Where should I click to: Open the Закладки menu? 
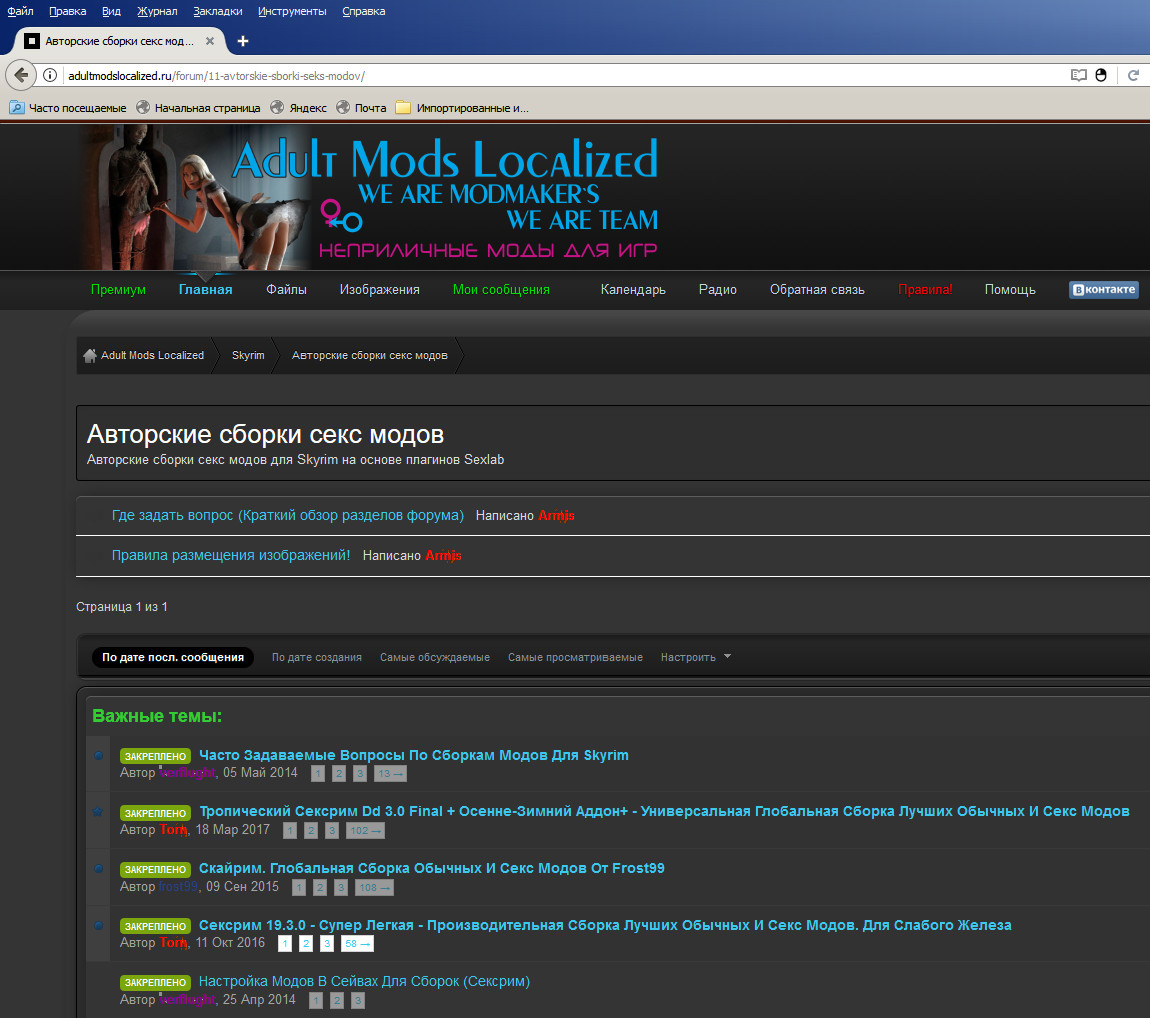(x=218, y=11)
